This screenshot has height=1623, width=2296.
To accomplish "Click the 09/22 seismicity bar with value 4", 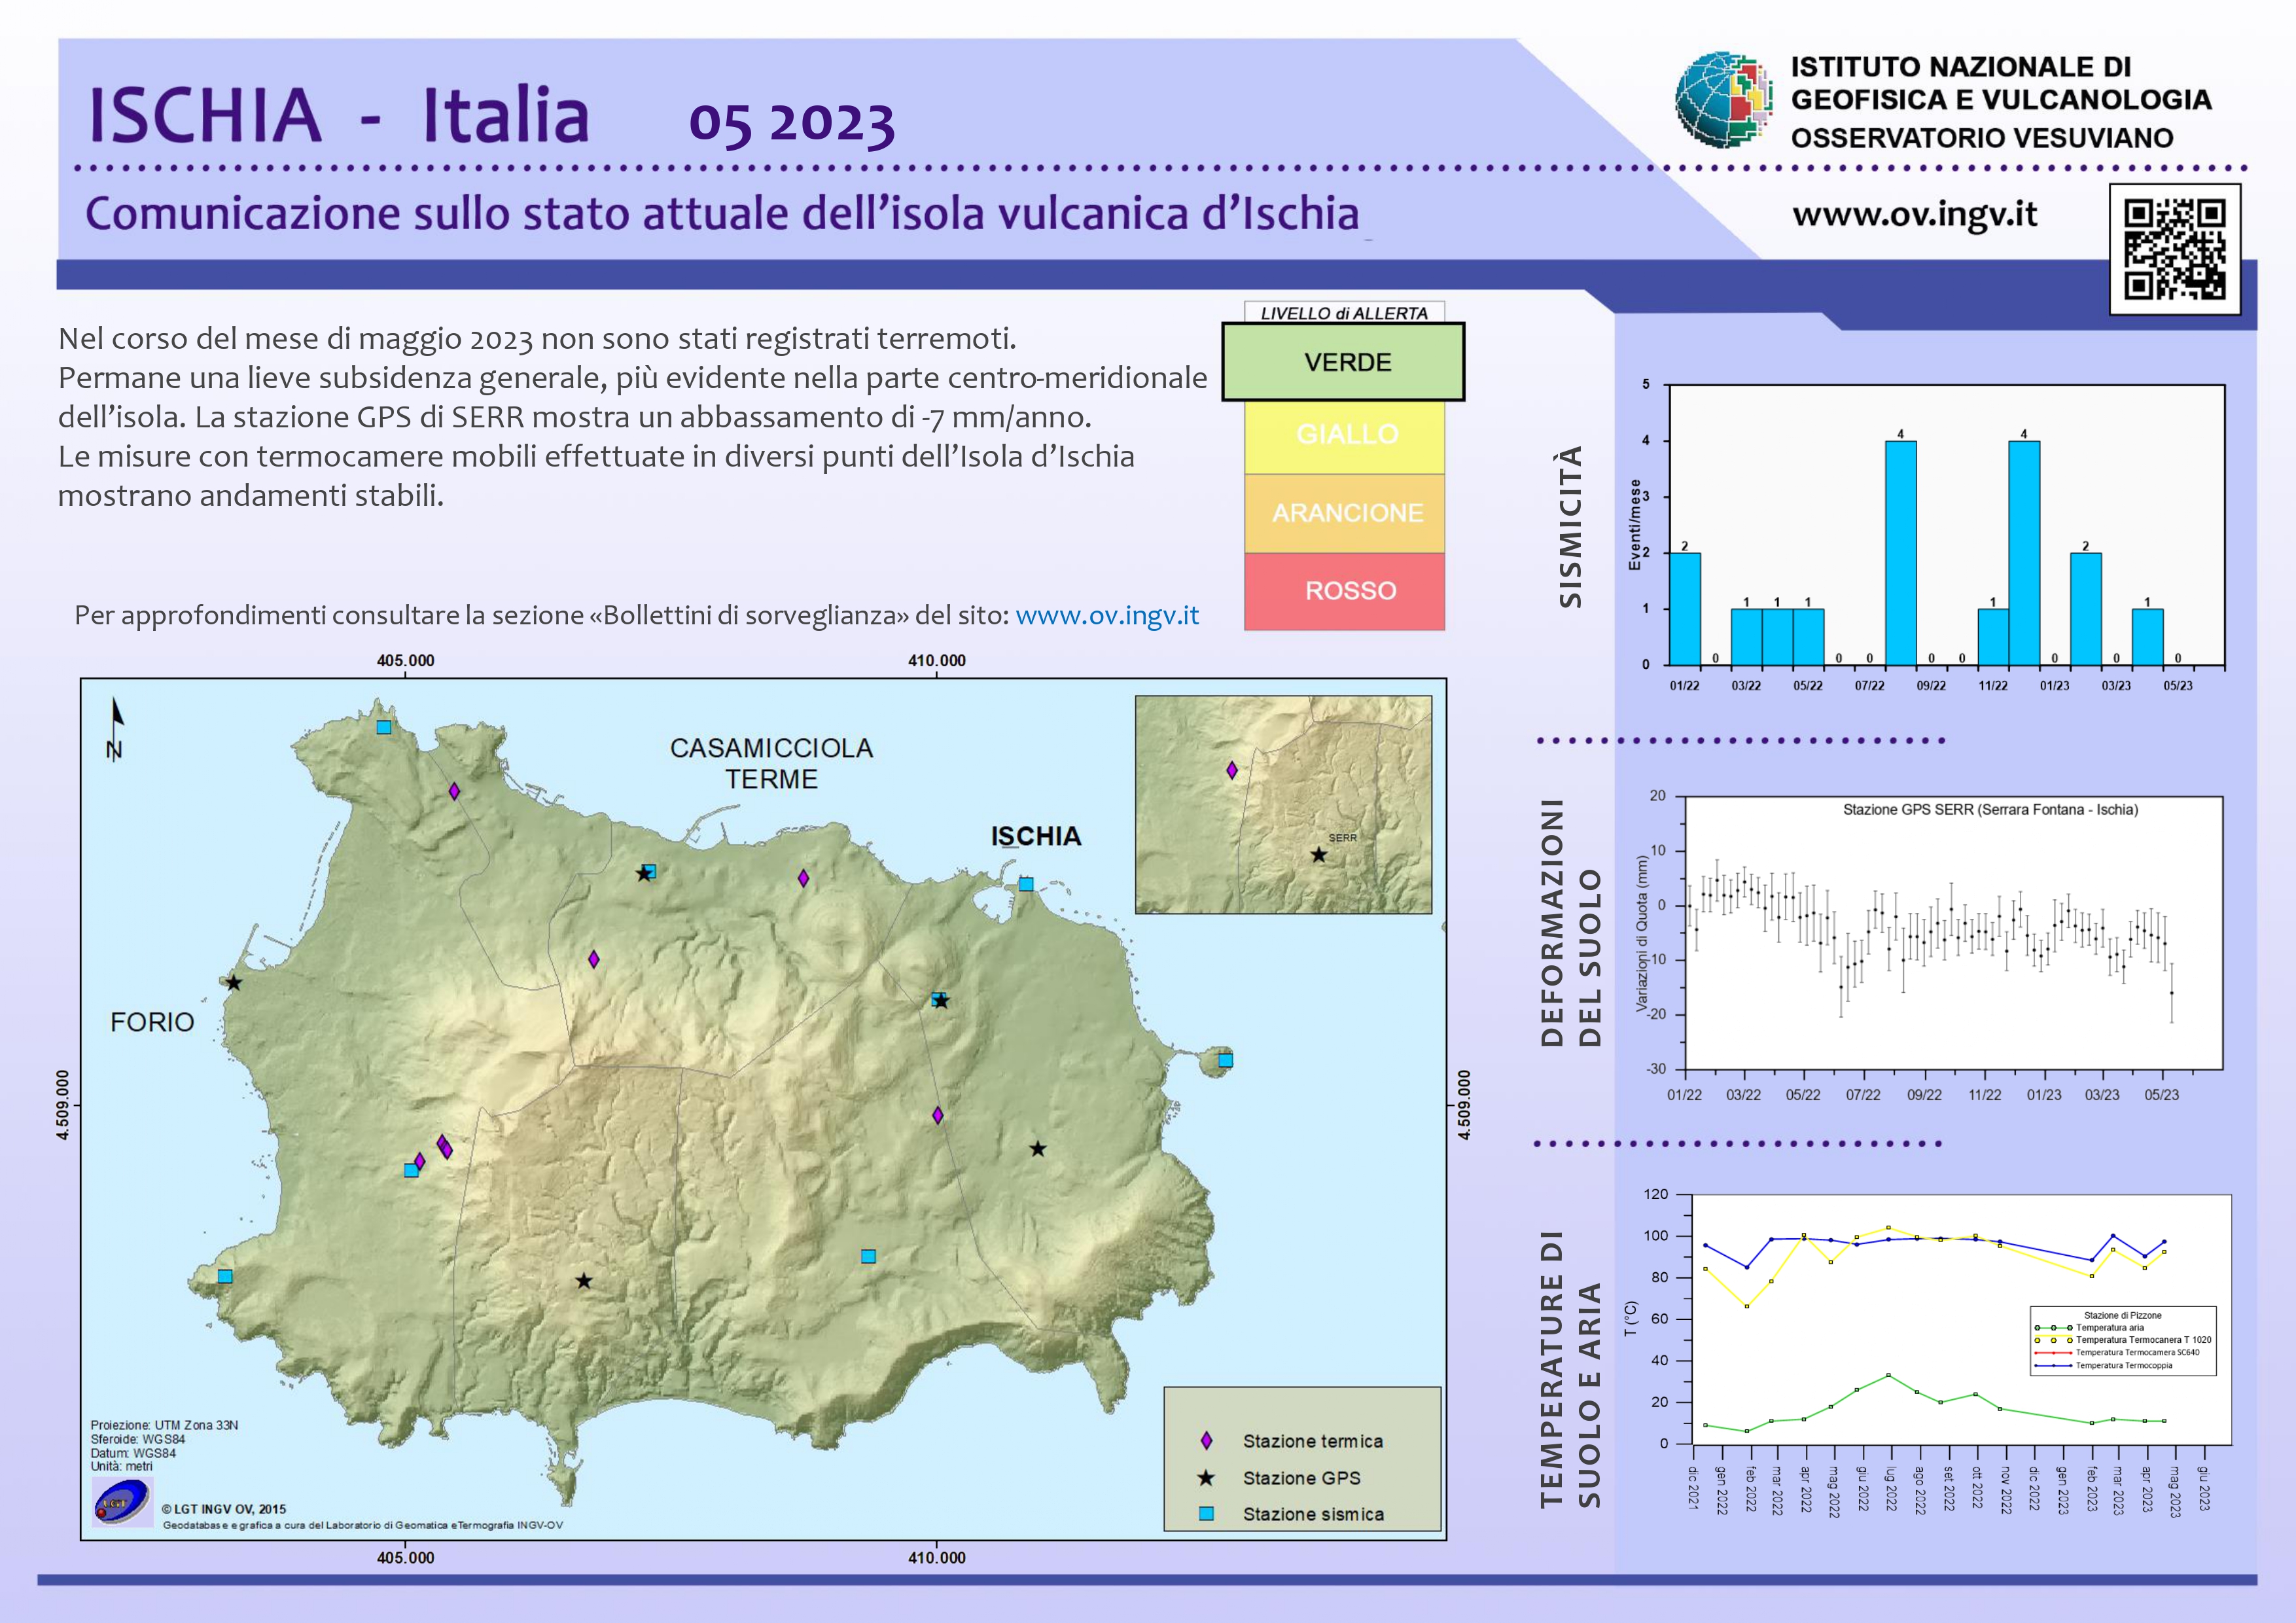I will click(x=1900, y=553).
